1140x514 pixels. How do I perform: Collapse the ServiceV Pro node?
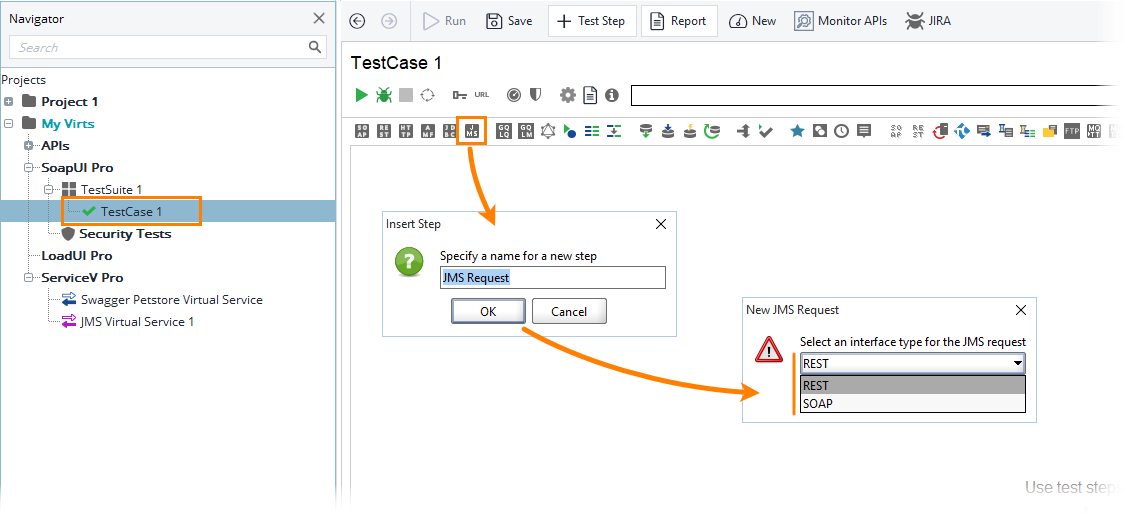tap(28, 278)
